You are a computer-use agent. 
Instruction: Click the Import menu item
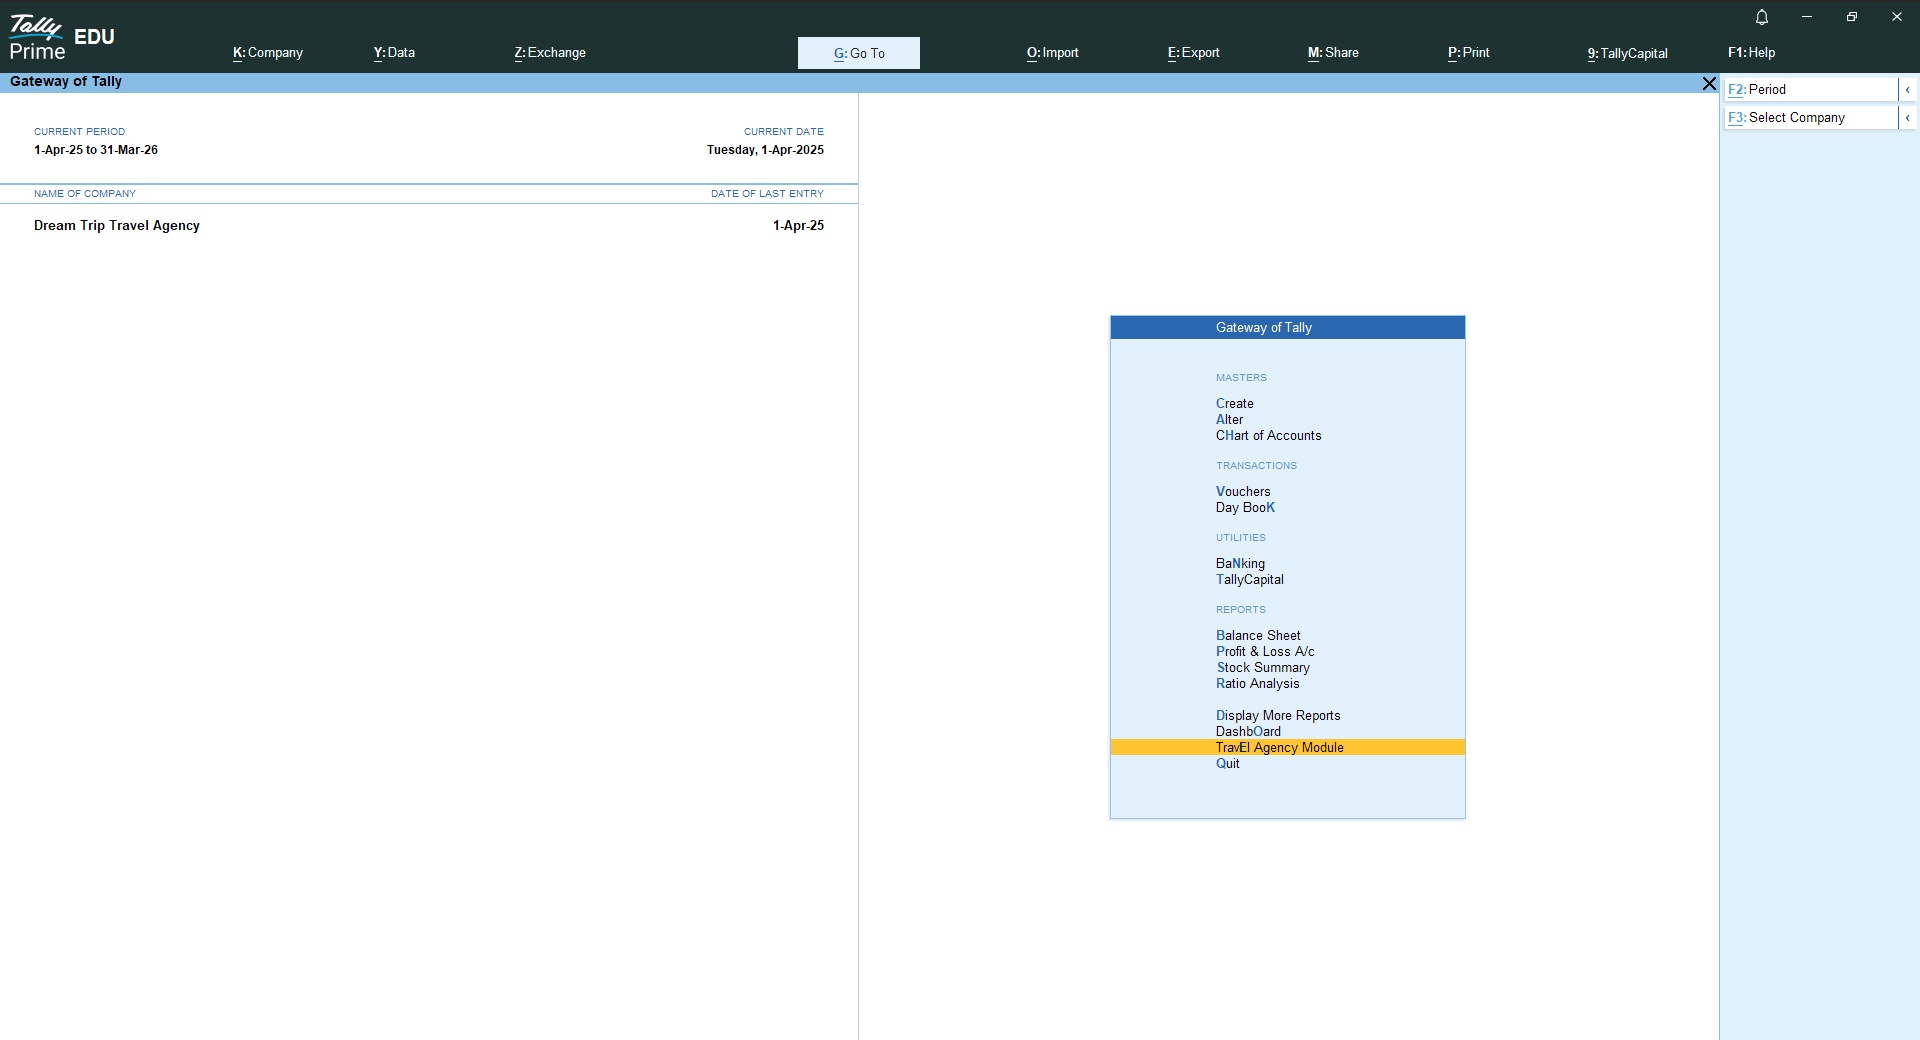click(1052, 53)
